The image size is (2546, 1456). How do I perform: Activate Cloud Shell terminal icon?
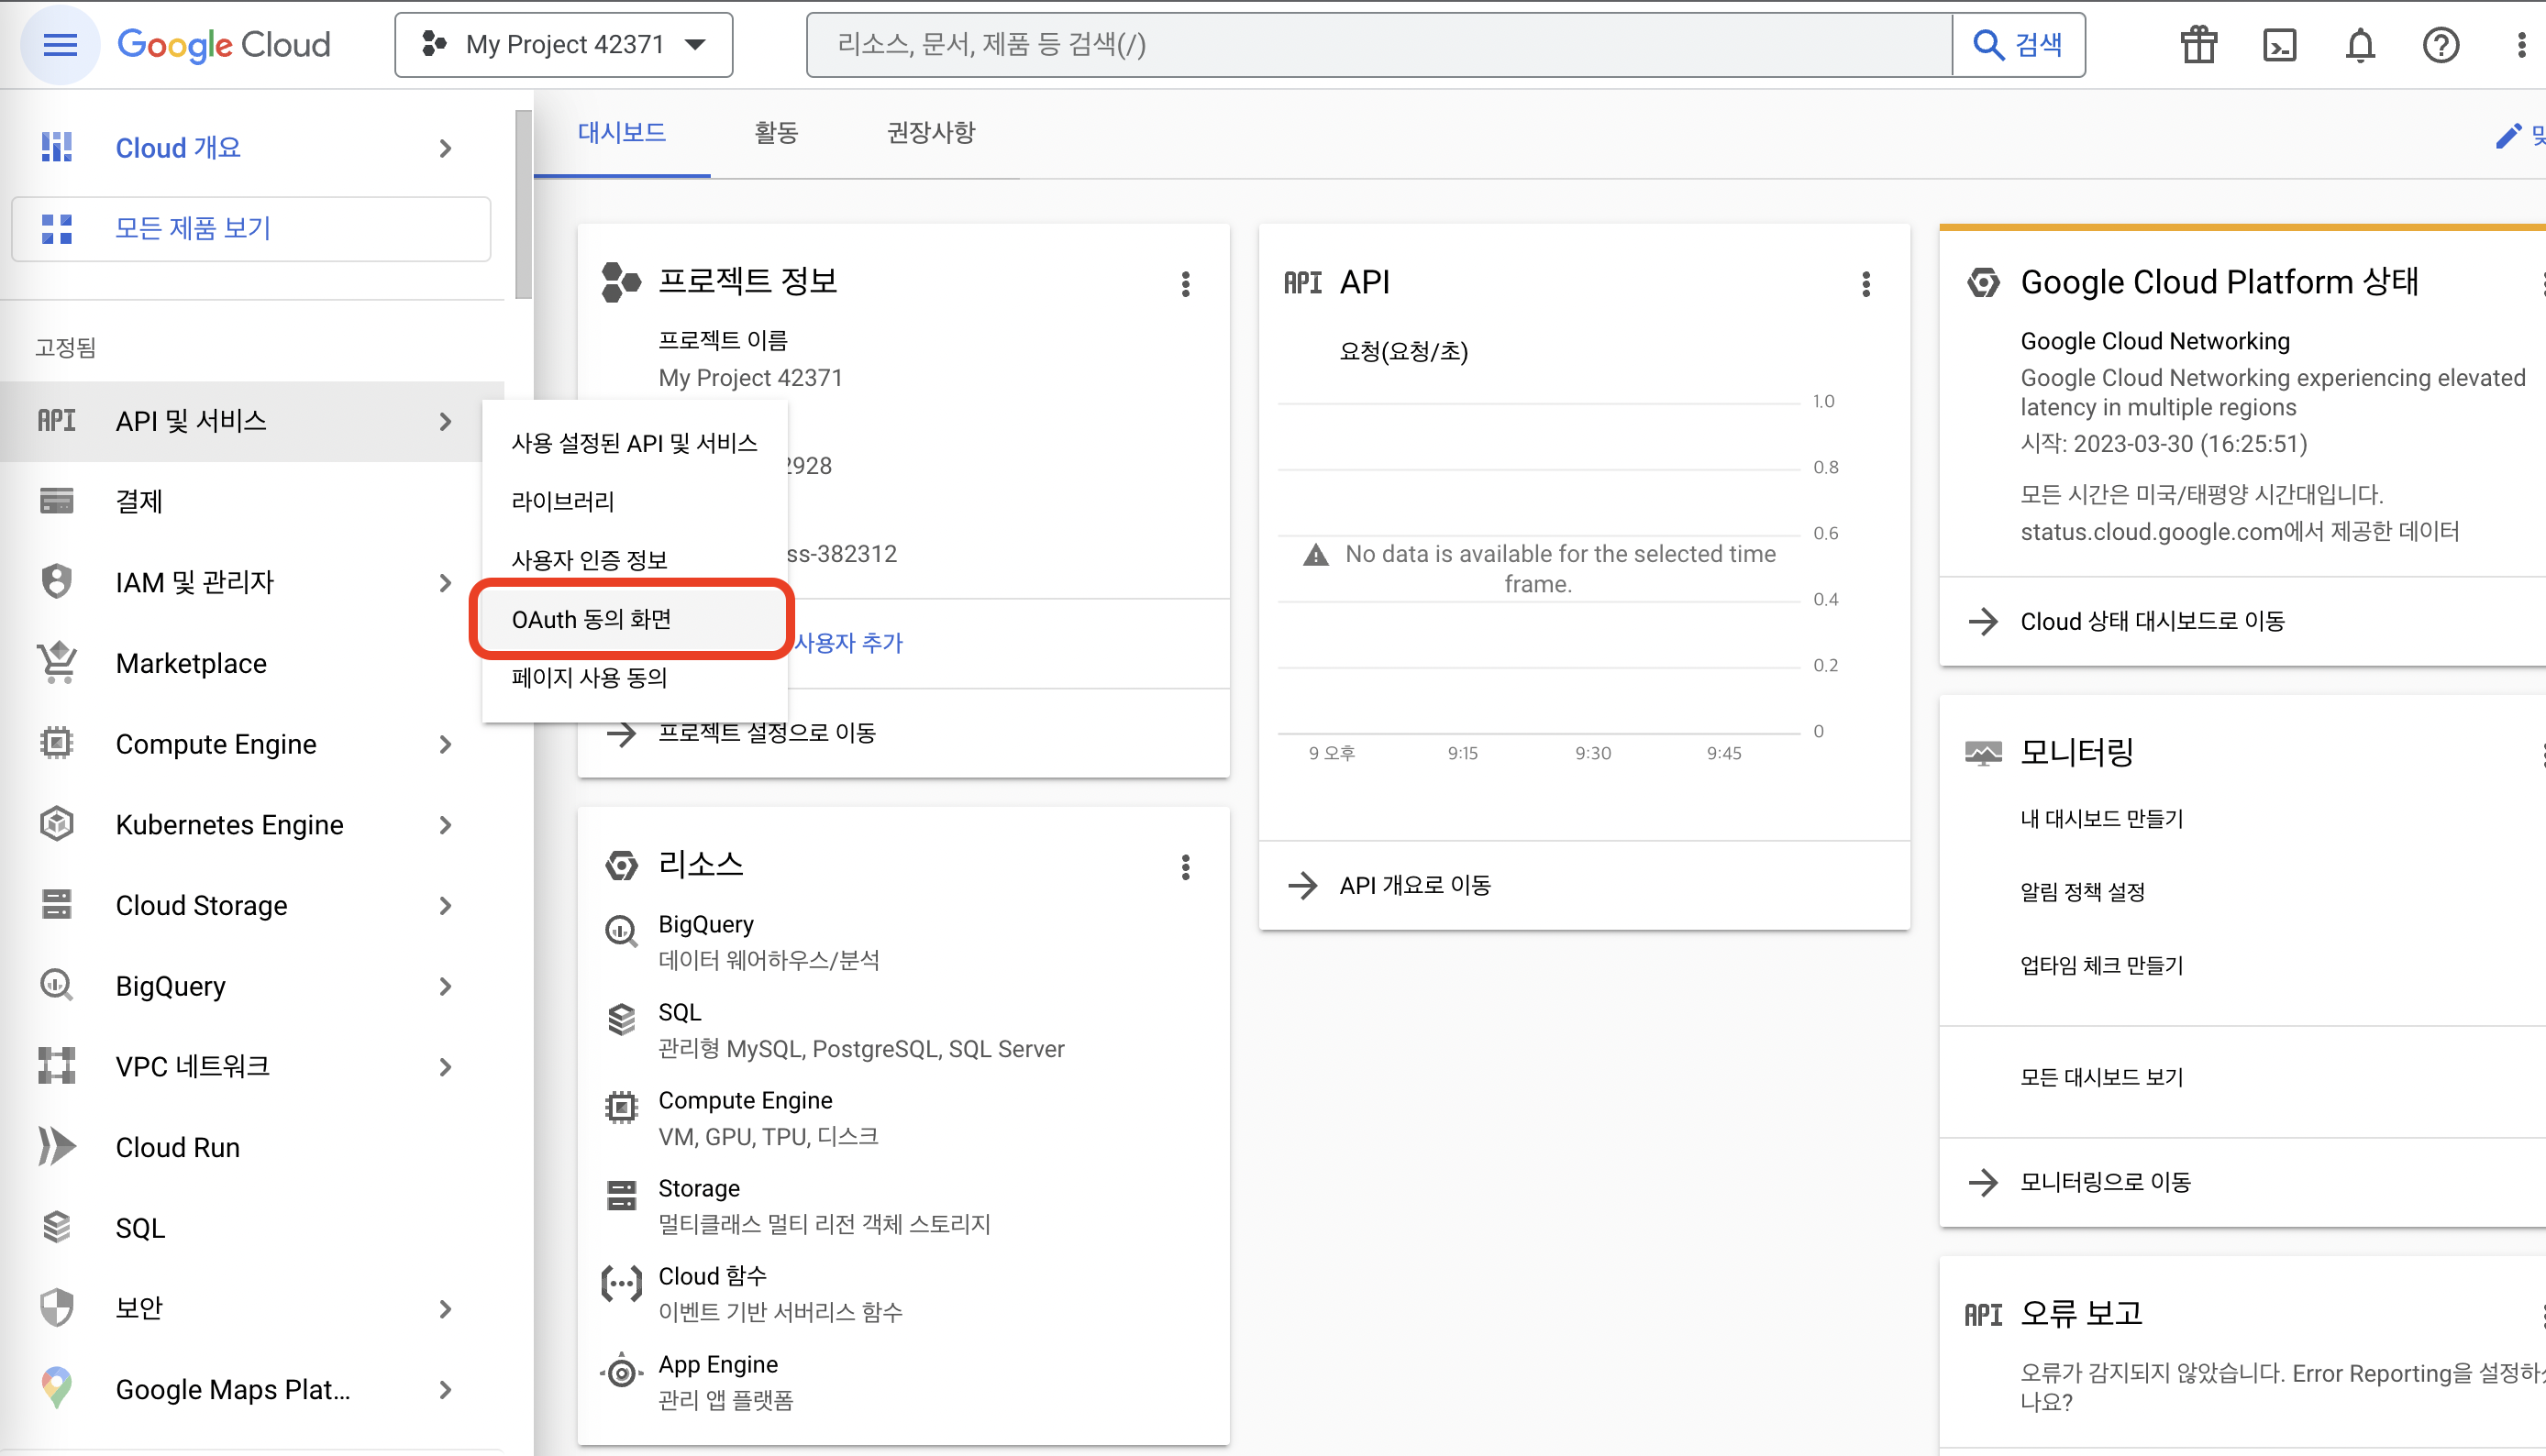2279,45
